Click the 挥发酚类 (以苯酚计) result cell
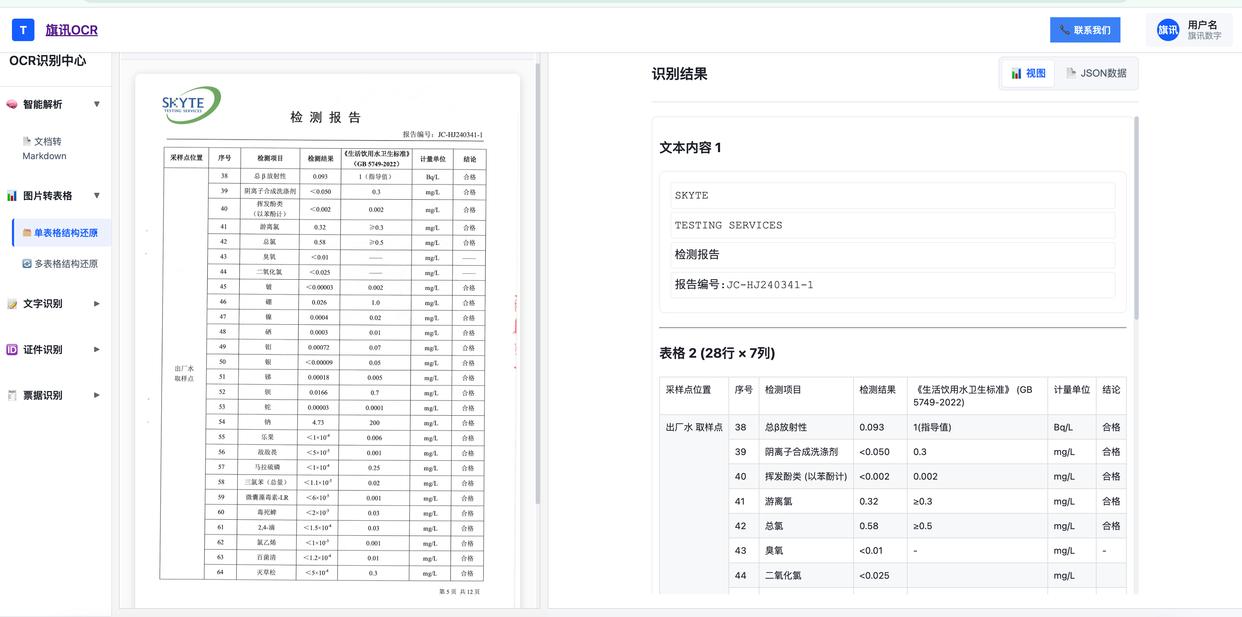 point(806,477)
